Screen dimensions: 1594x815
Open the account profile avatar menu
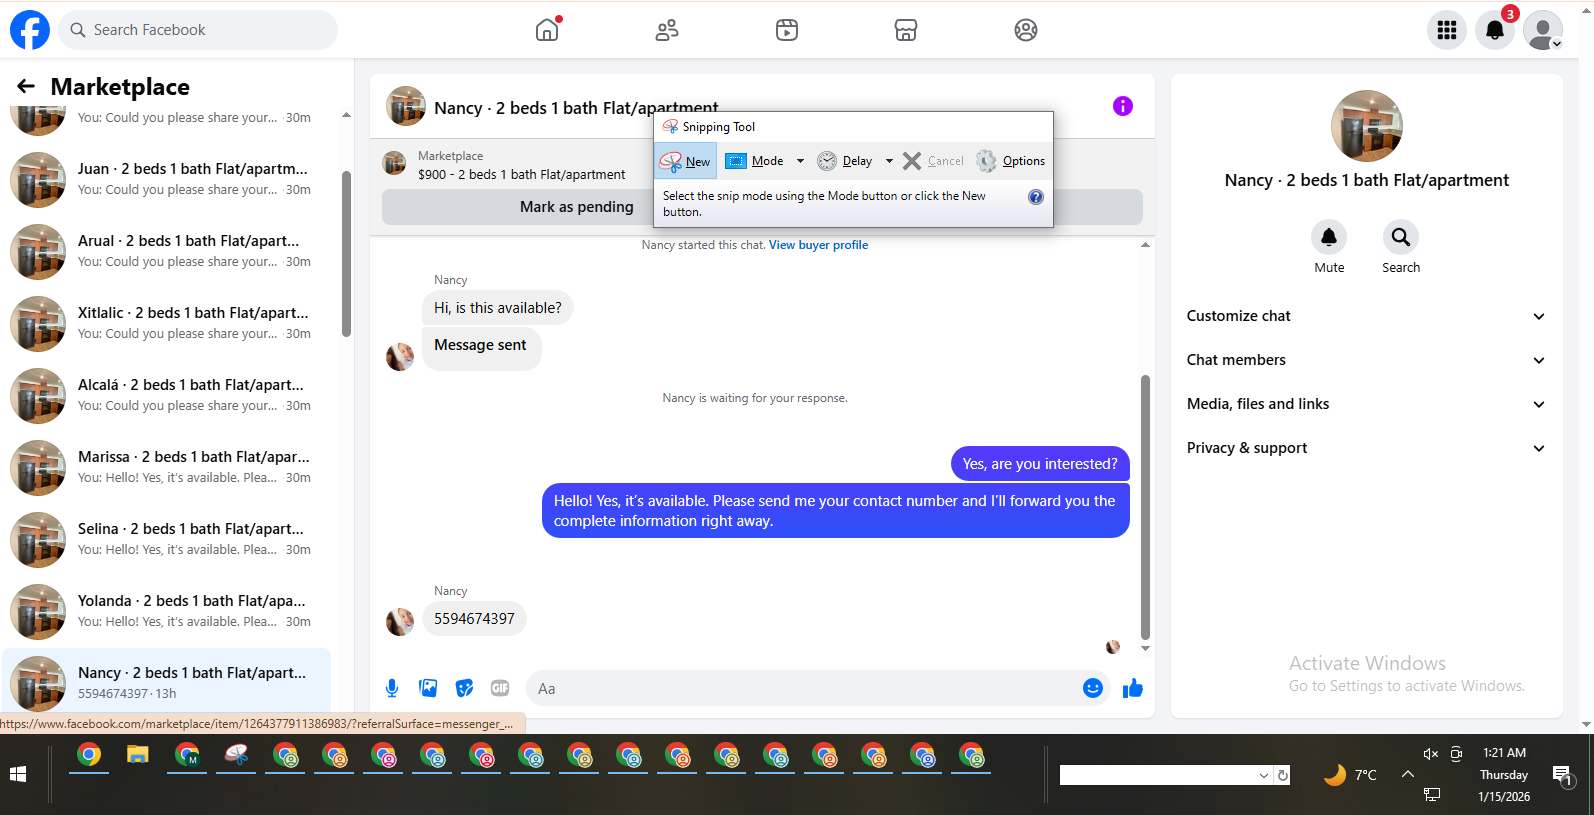coord(1543,30)
